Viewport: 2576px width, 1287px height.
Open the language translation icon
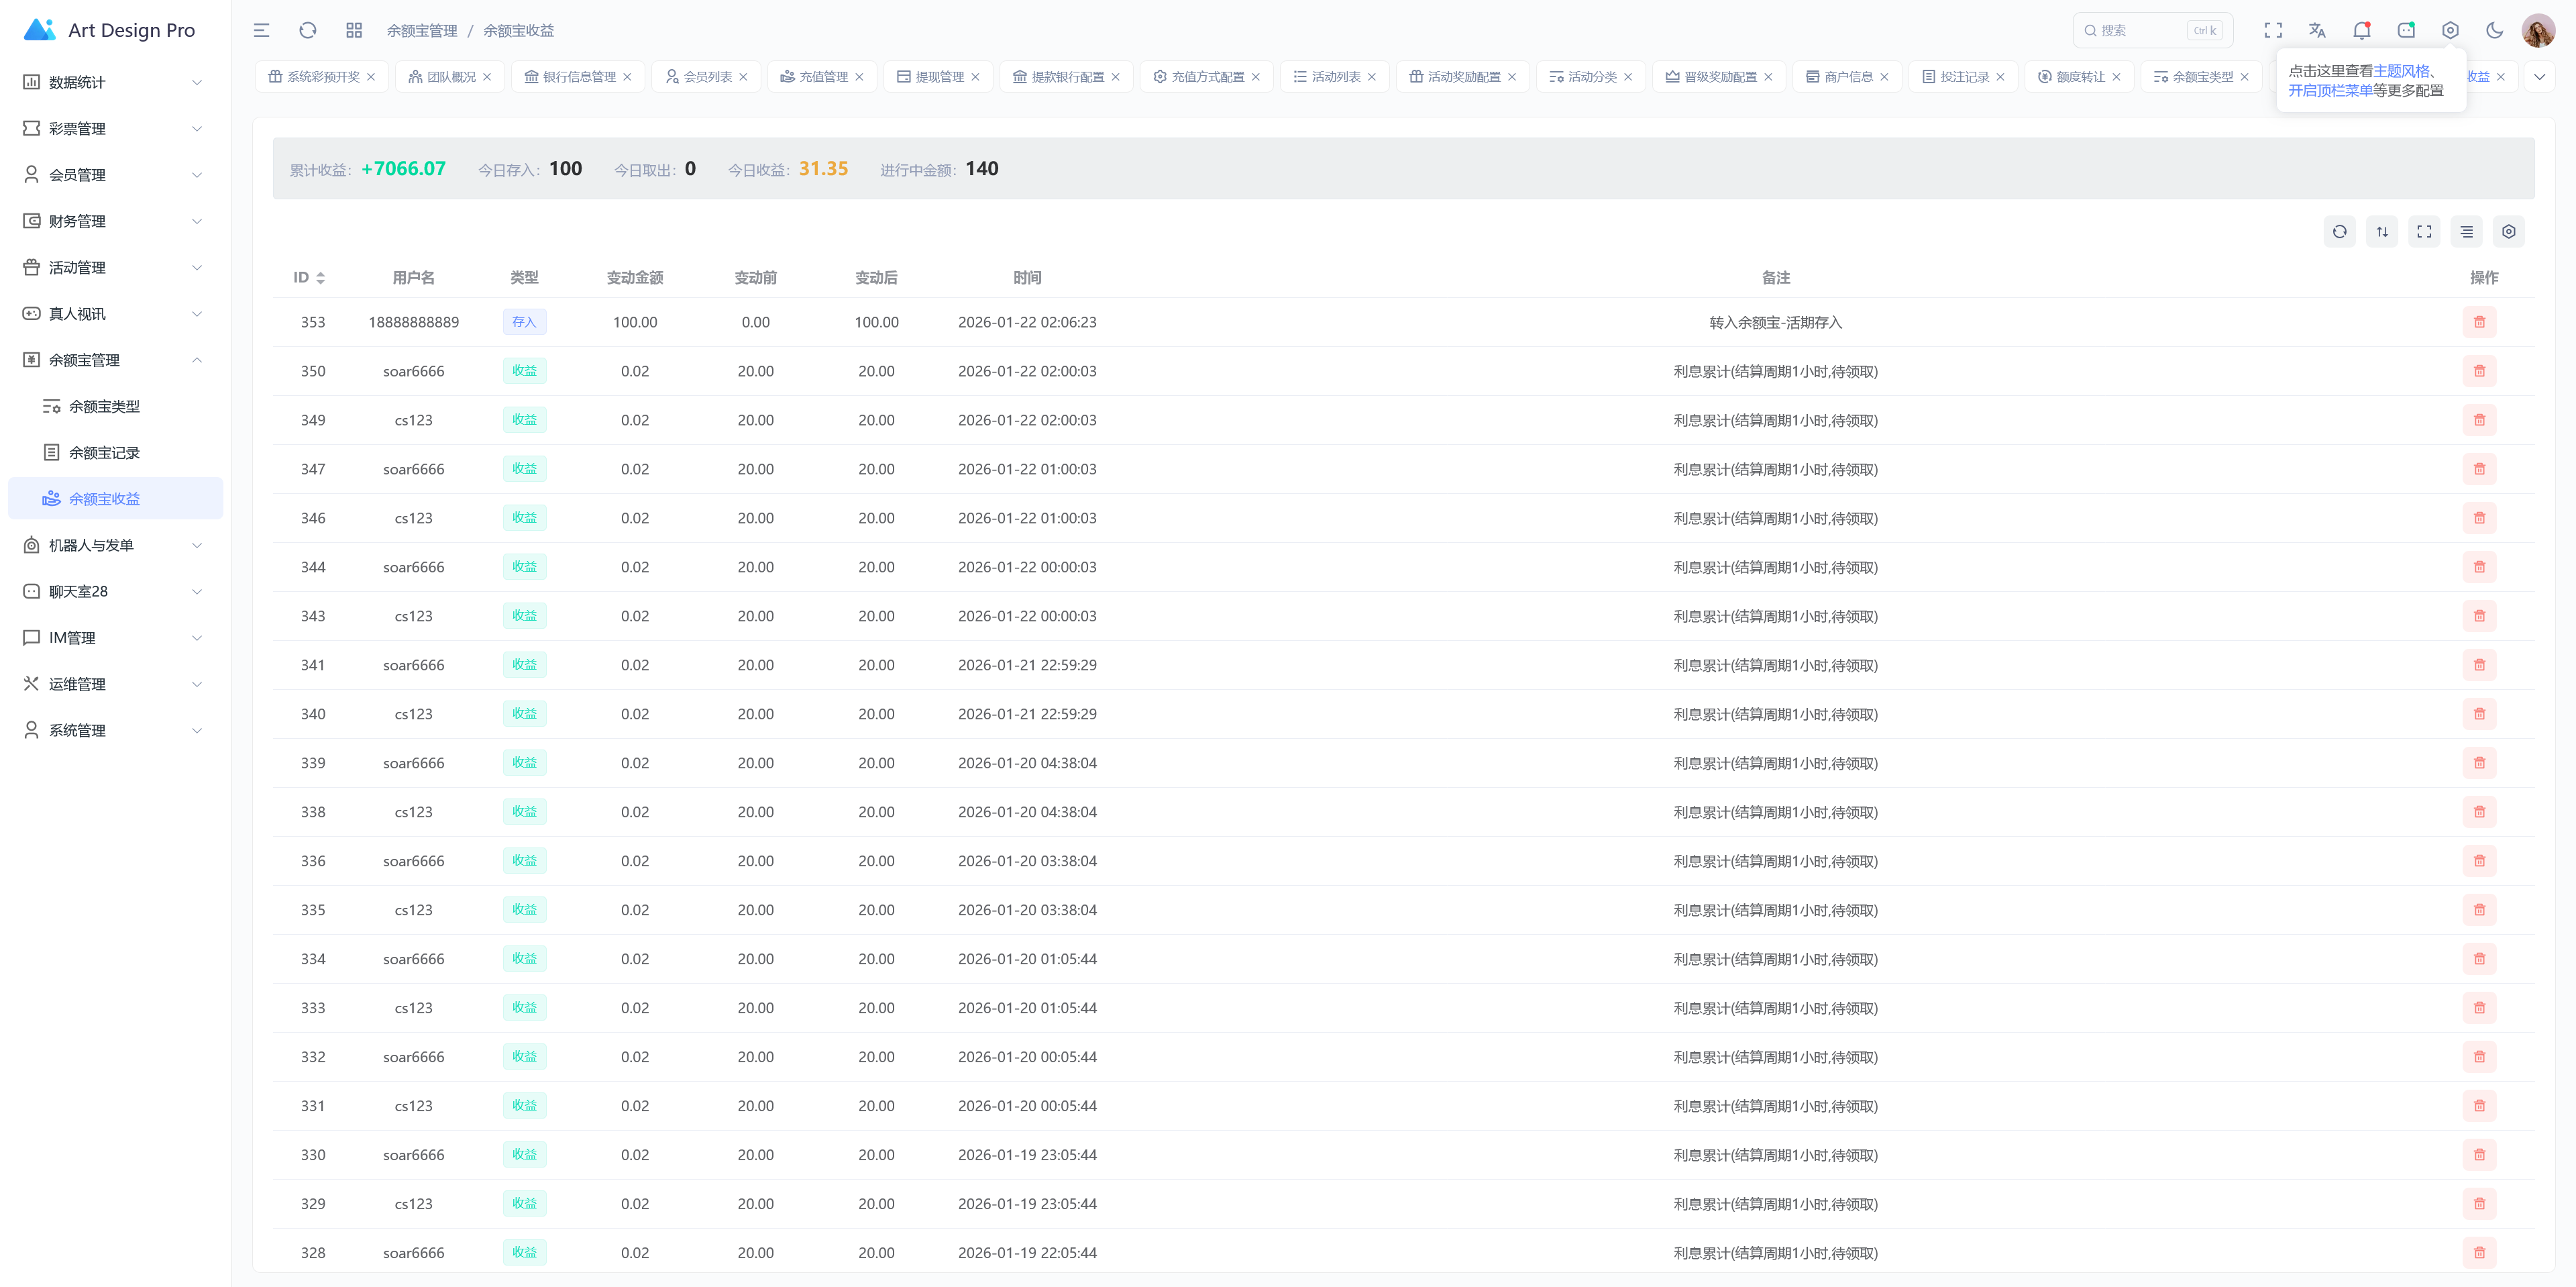tap(2317, 30)
